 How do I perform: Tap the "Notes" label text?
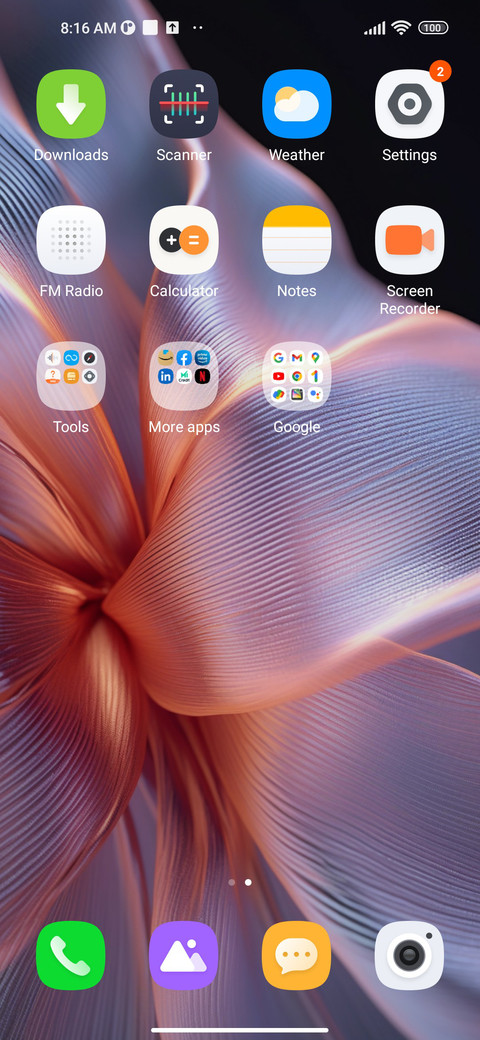pyautogui.click(x=296, y=291)
